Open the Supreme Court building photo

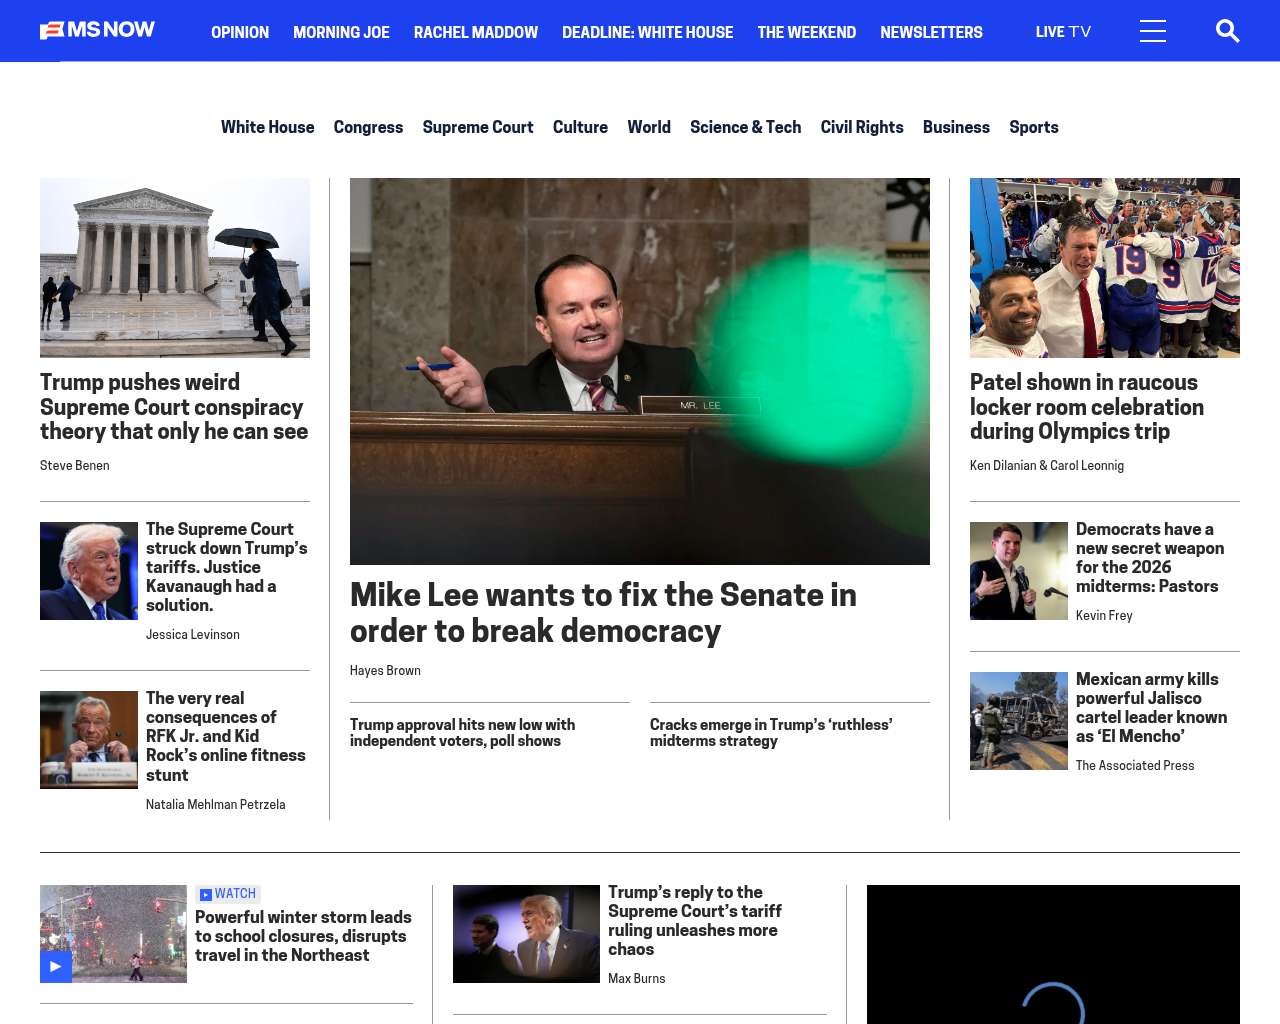click(x=175, y=268)
